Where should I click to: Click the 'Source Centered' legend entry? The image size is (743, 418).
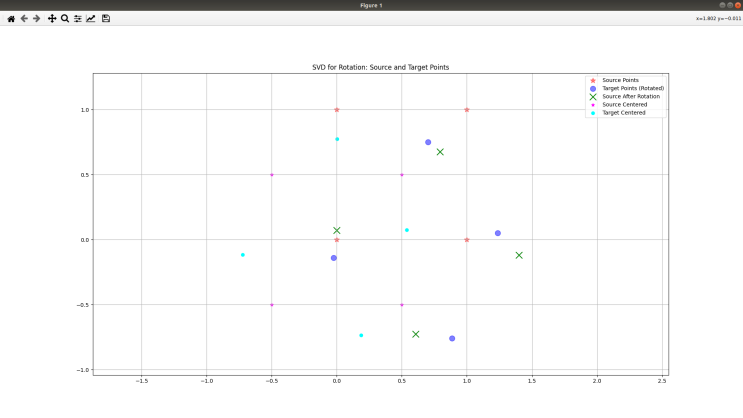pyautogui.click(x=625, y=104)
